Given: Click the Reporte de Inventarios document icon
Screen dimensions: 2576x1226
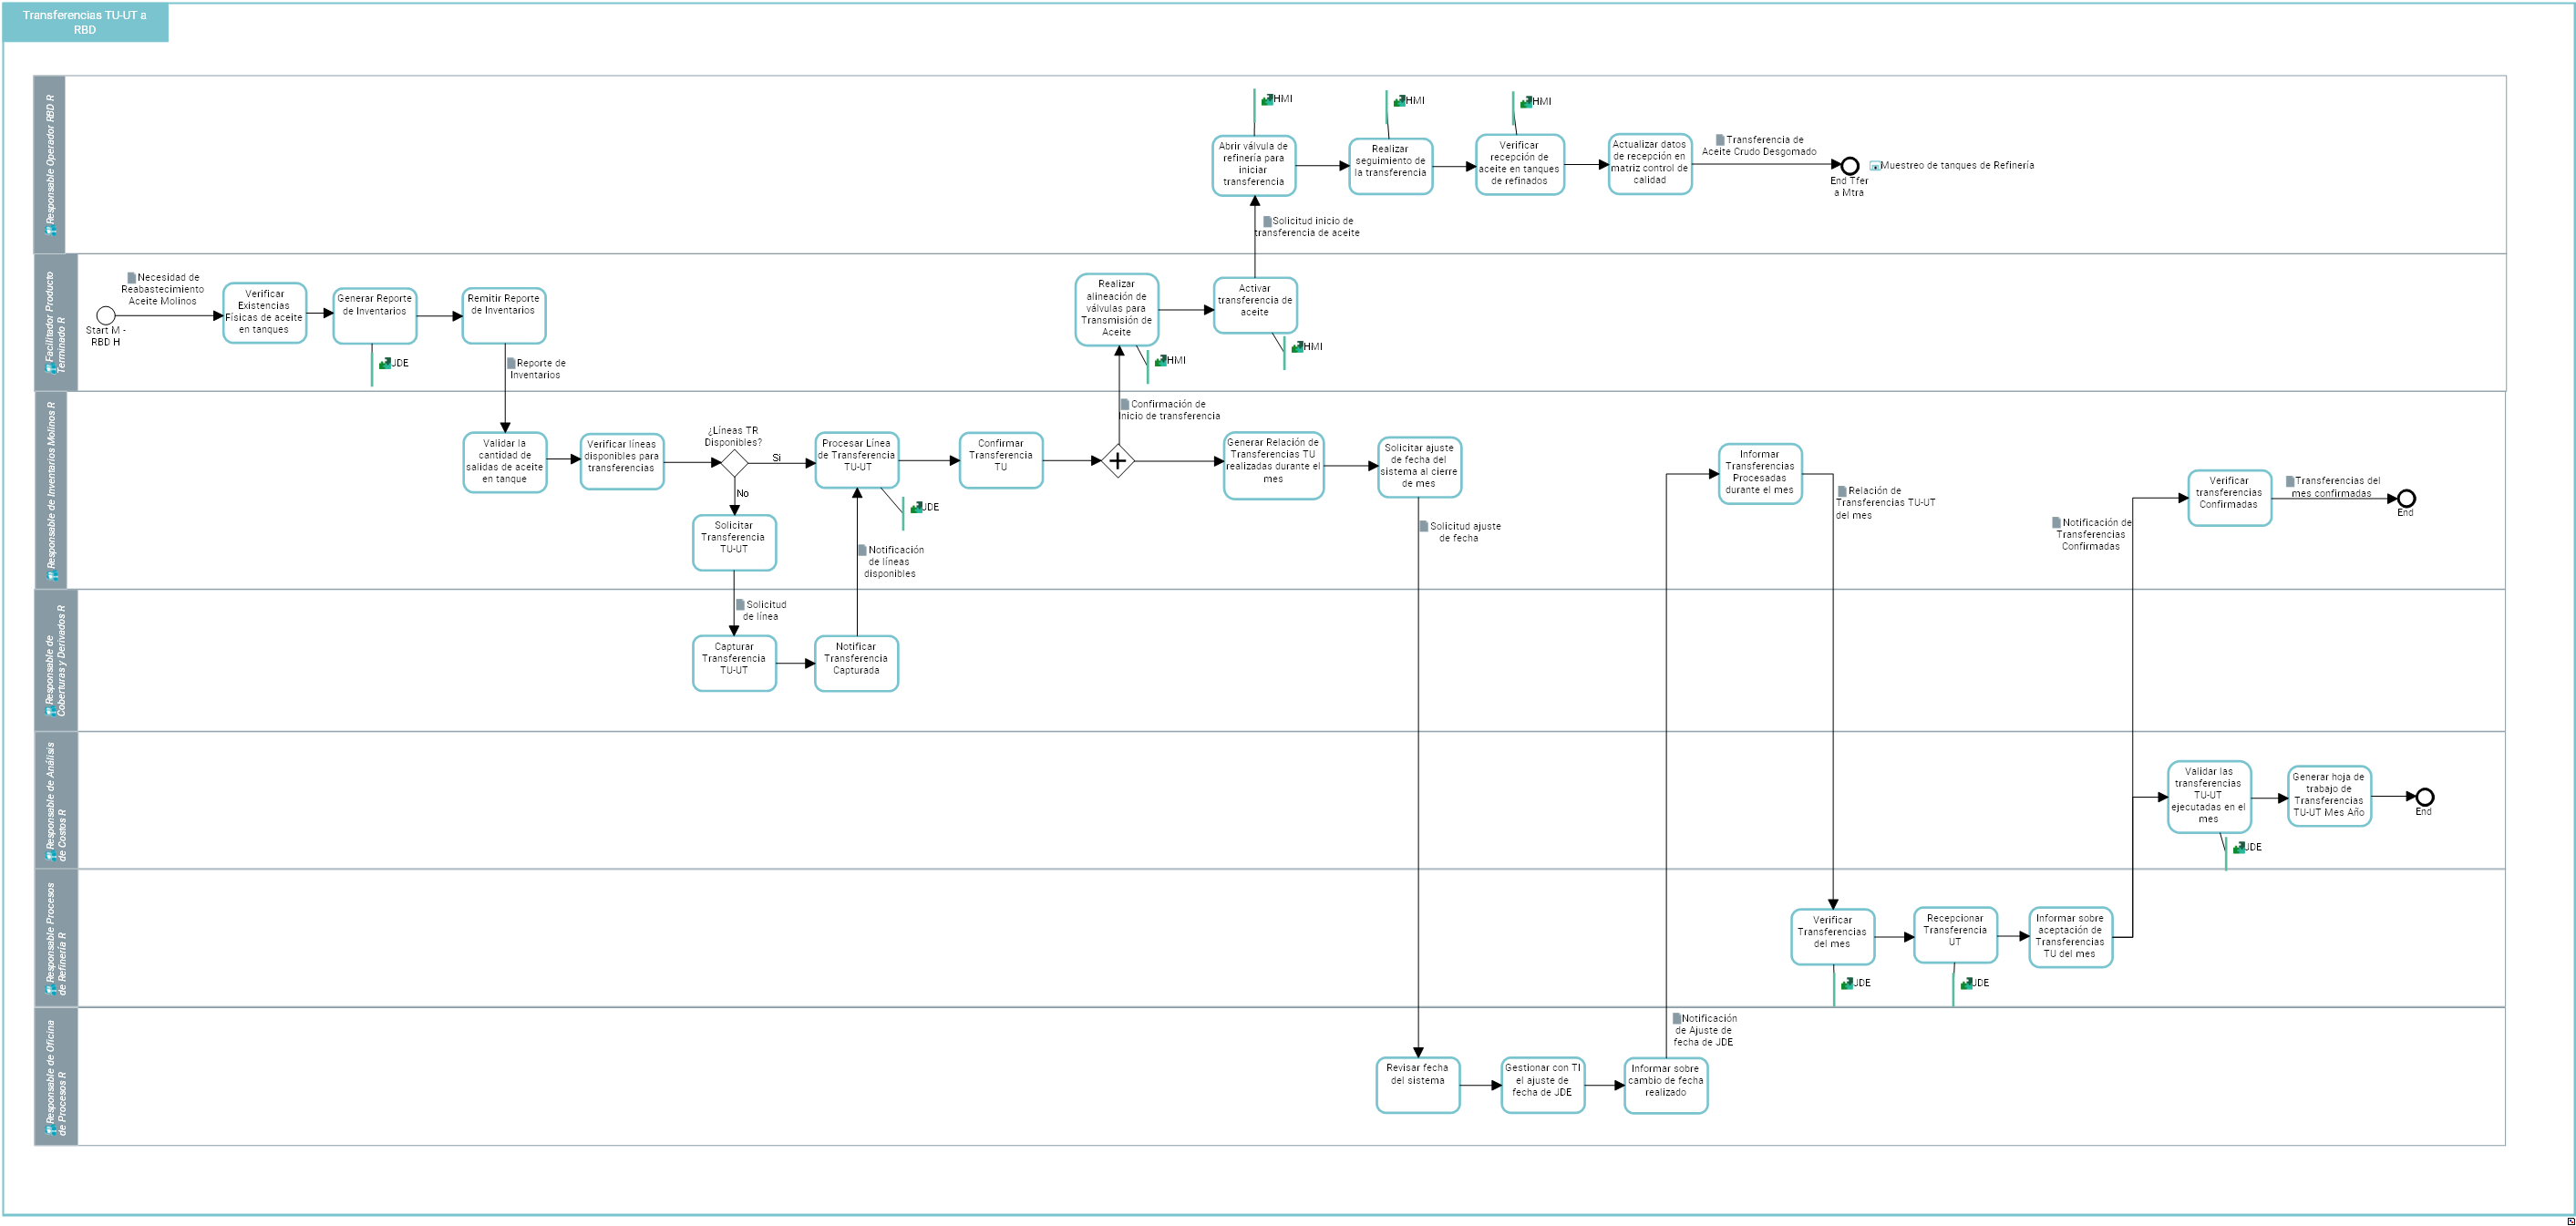Looking at the screenshot, I should (511, 364).
